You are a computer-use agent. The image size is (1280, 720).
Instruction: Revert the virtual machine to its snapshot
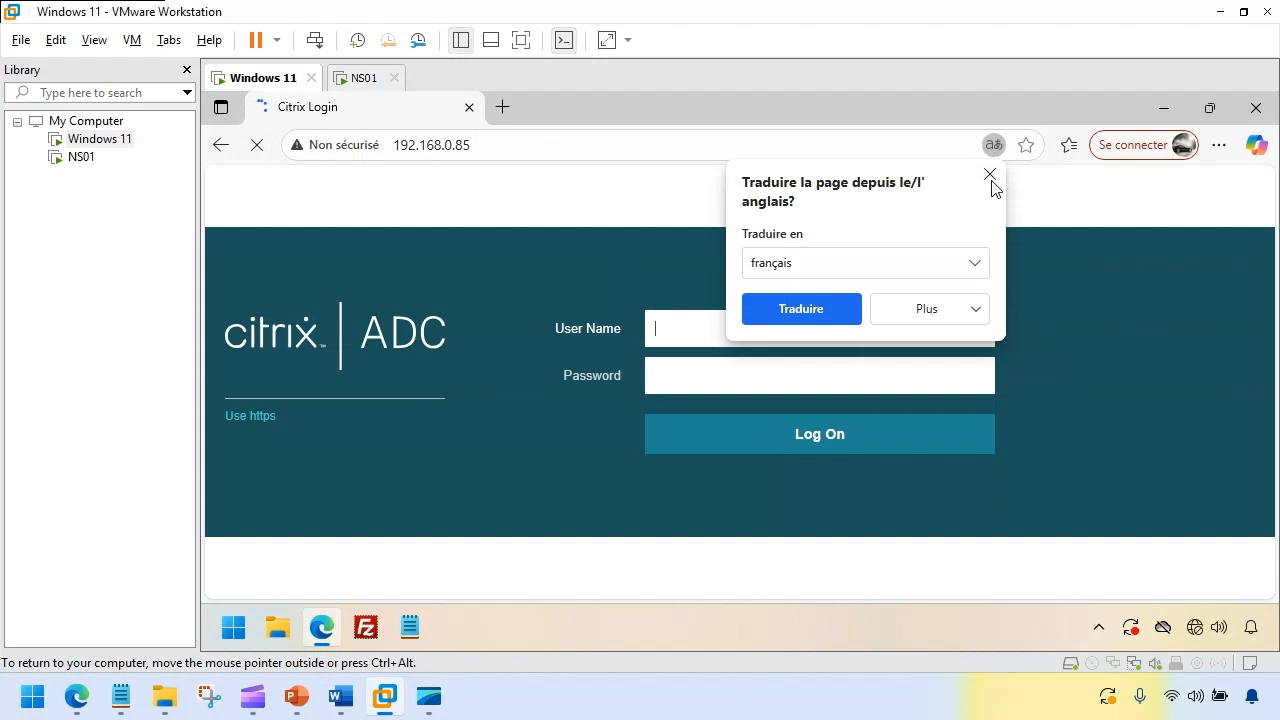(388, 40)
